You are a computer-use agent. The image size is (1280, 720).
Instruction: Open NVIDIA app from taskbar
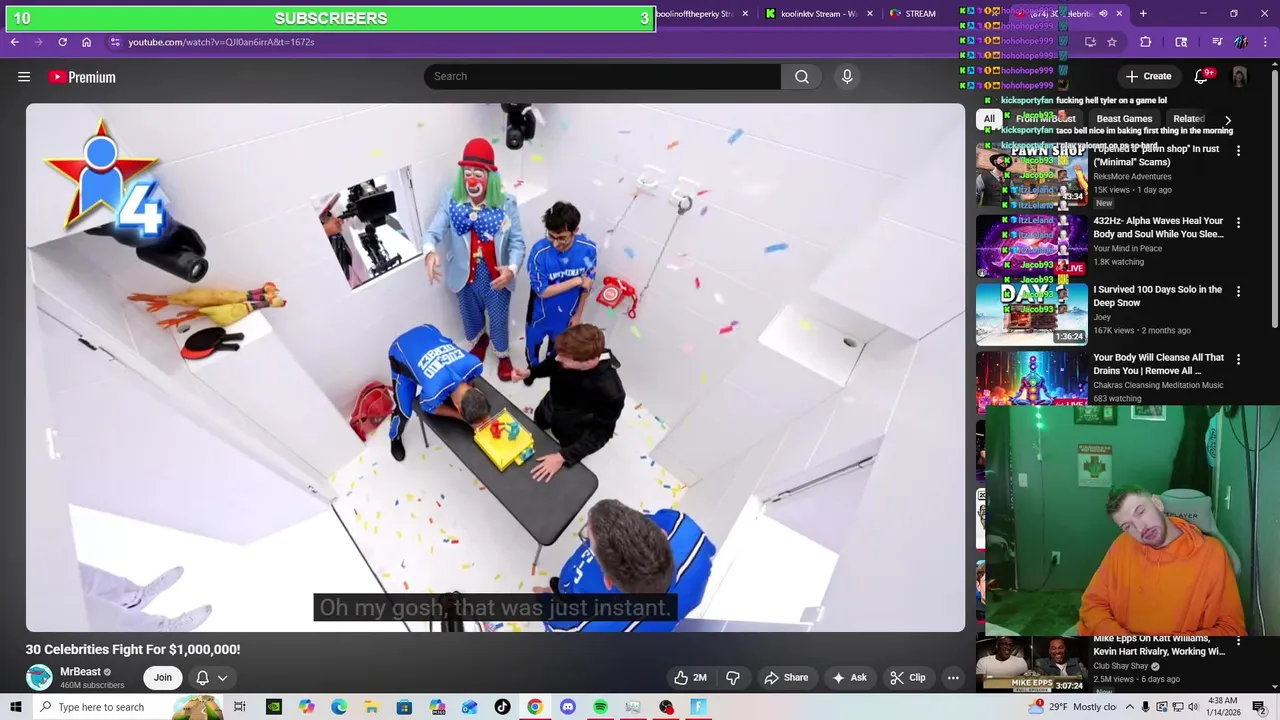point(273,707)
